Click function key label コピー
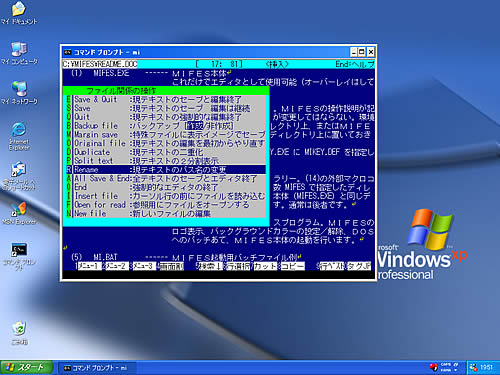500x375 pixels. [293, 266]
